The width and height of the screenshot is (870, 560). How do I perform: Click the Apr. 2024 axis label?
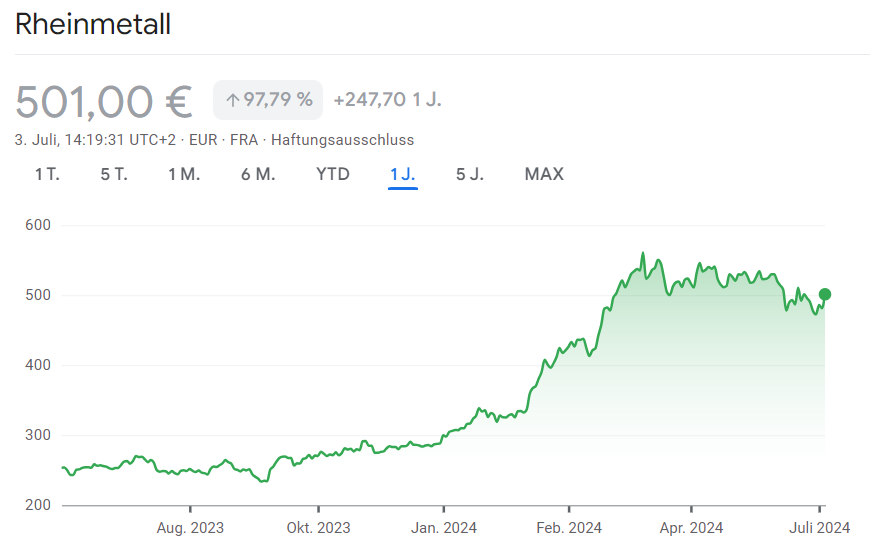point(691,528)
